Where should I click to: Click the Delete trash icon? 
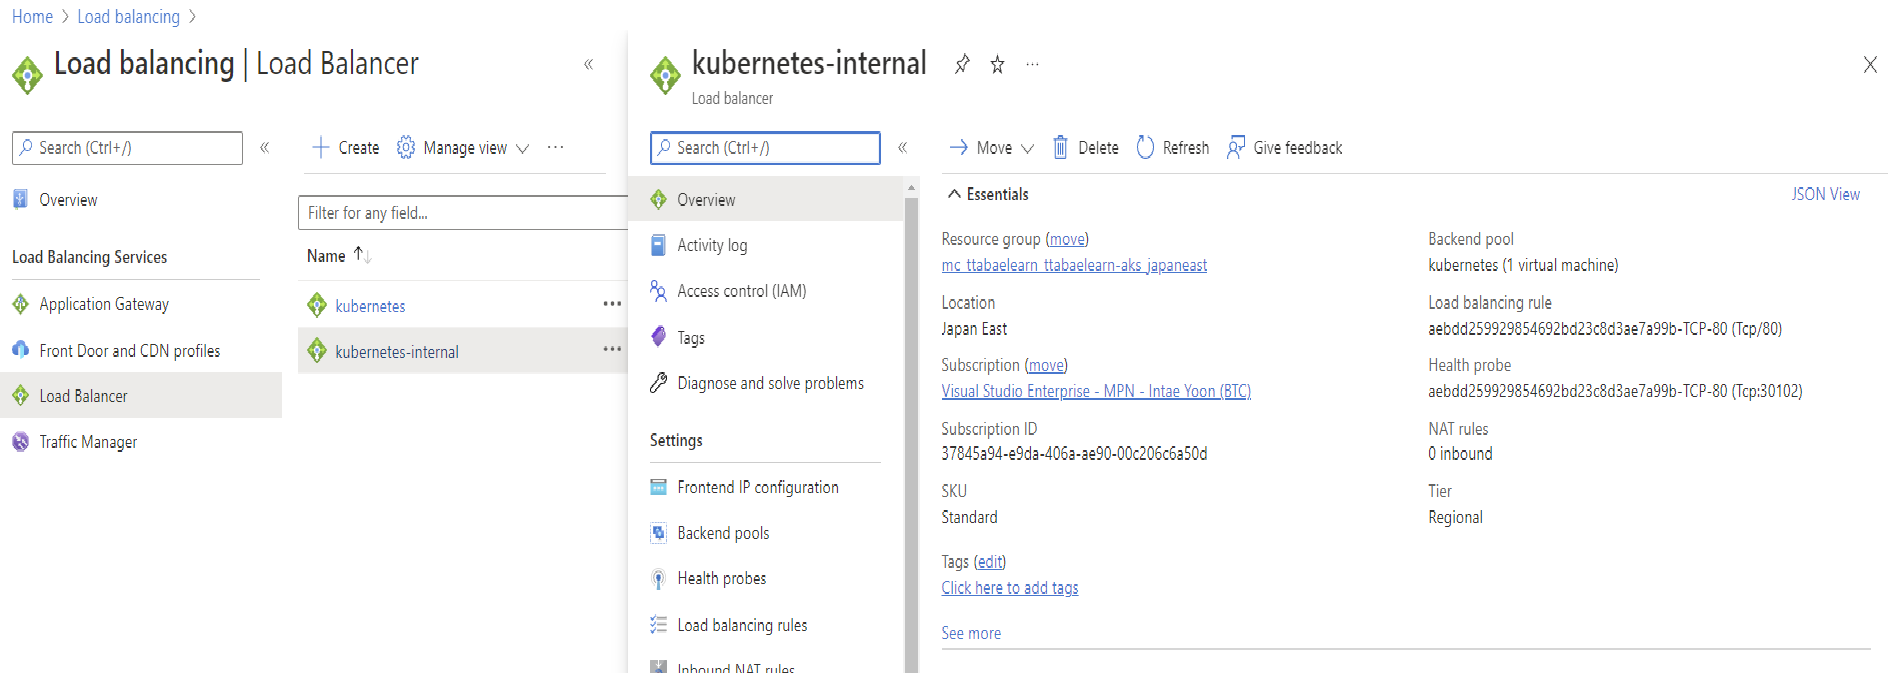[1060, 147]
